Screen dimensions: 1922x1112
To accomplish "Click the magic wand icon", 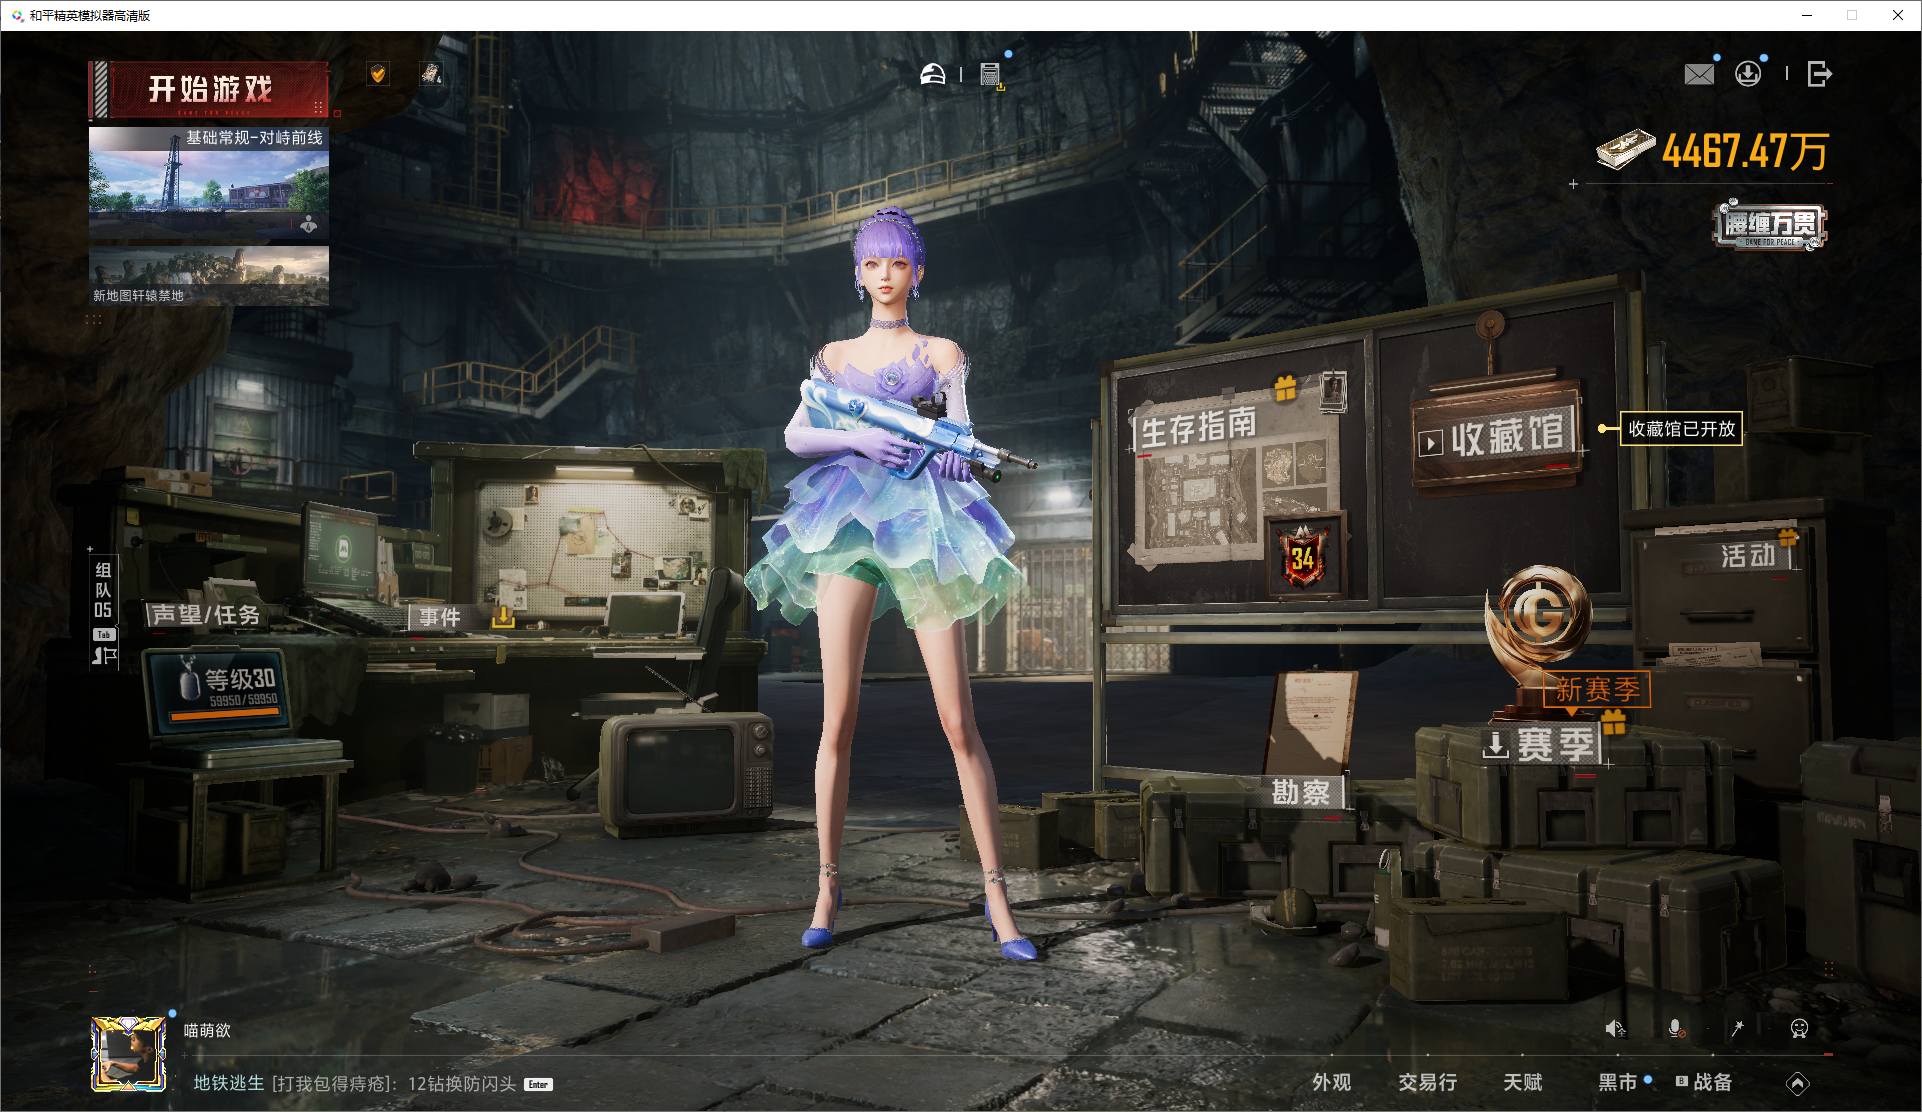I will pos(1737,1028).
